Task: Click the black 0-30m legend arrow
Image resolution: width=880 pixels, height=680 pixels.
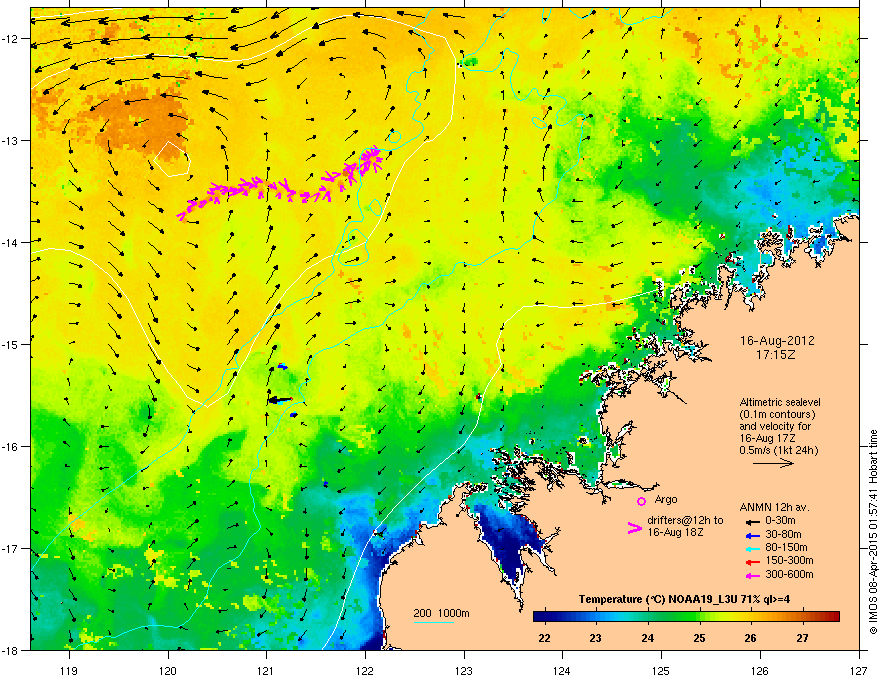Action: [752, 521]
